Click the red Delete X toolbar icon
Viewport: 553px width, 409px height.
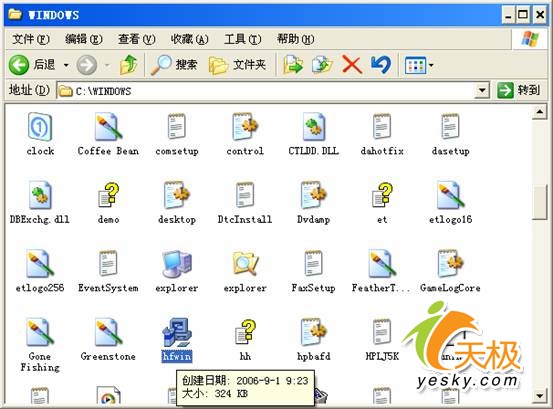point(352,65)
